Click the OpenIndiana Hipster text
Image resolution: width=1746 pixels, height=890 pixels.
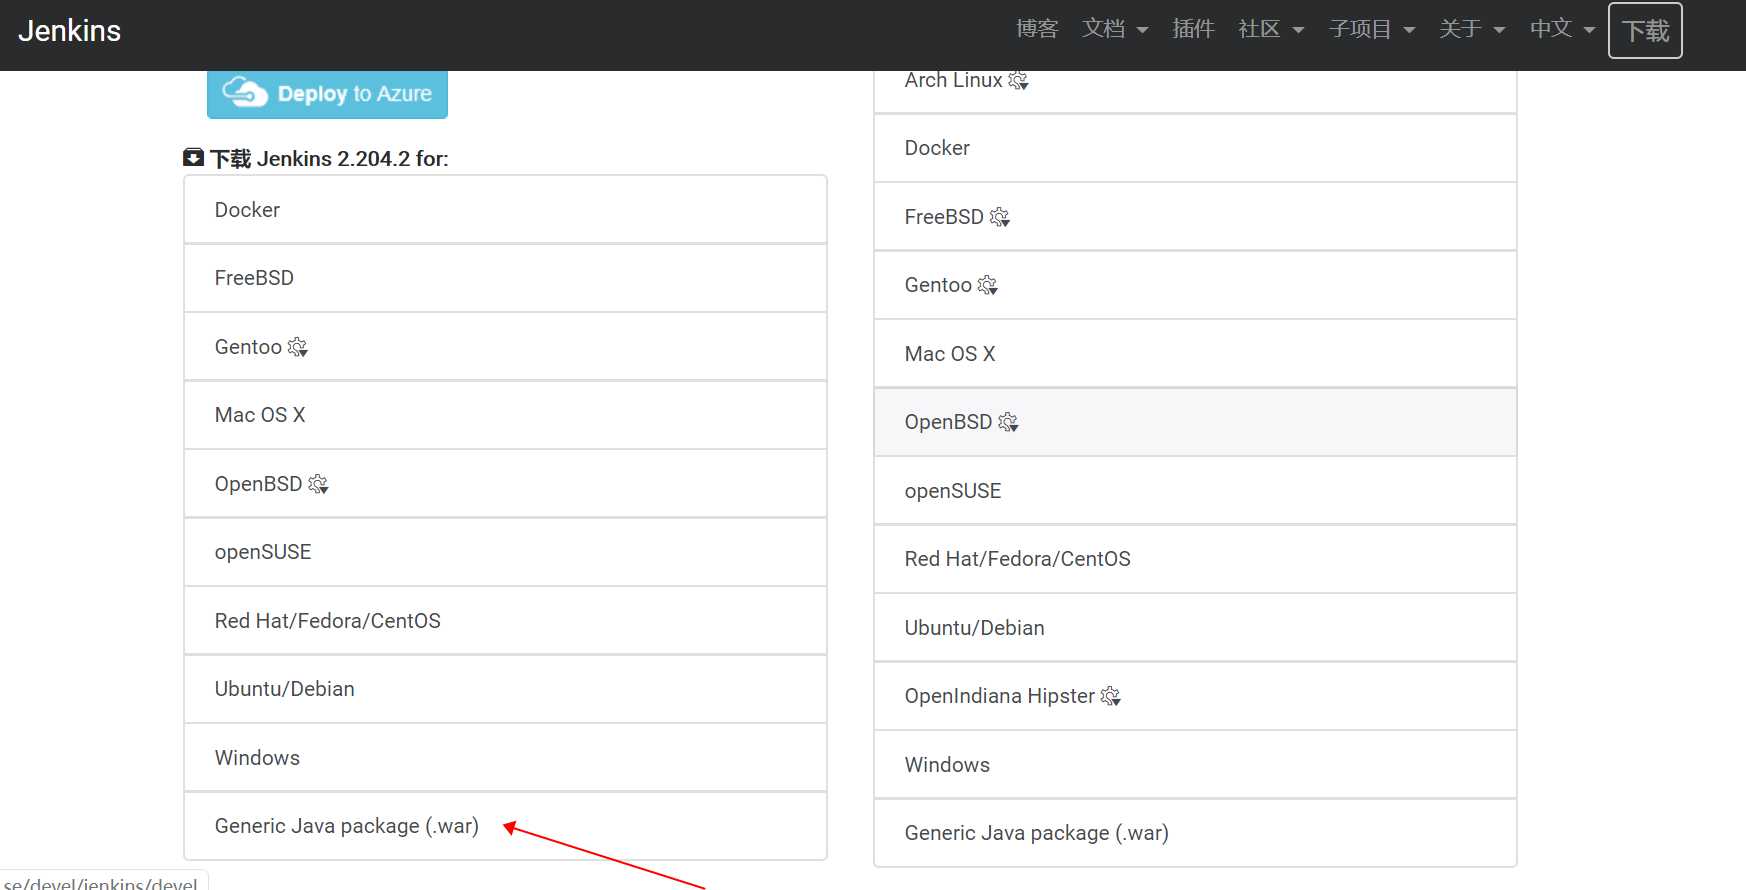(x=999, y=696)
